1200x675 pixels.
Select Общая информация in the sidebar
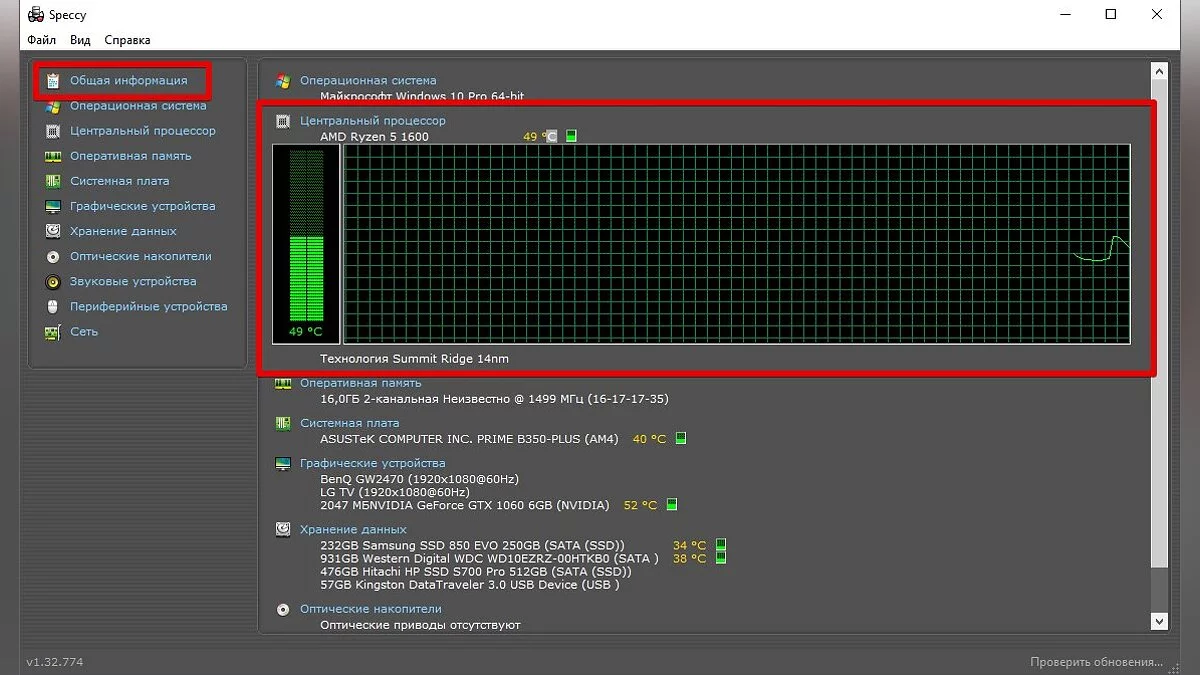128,80
